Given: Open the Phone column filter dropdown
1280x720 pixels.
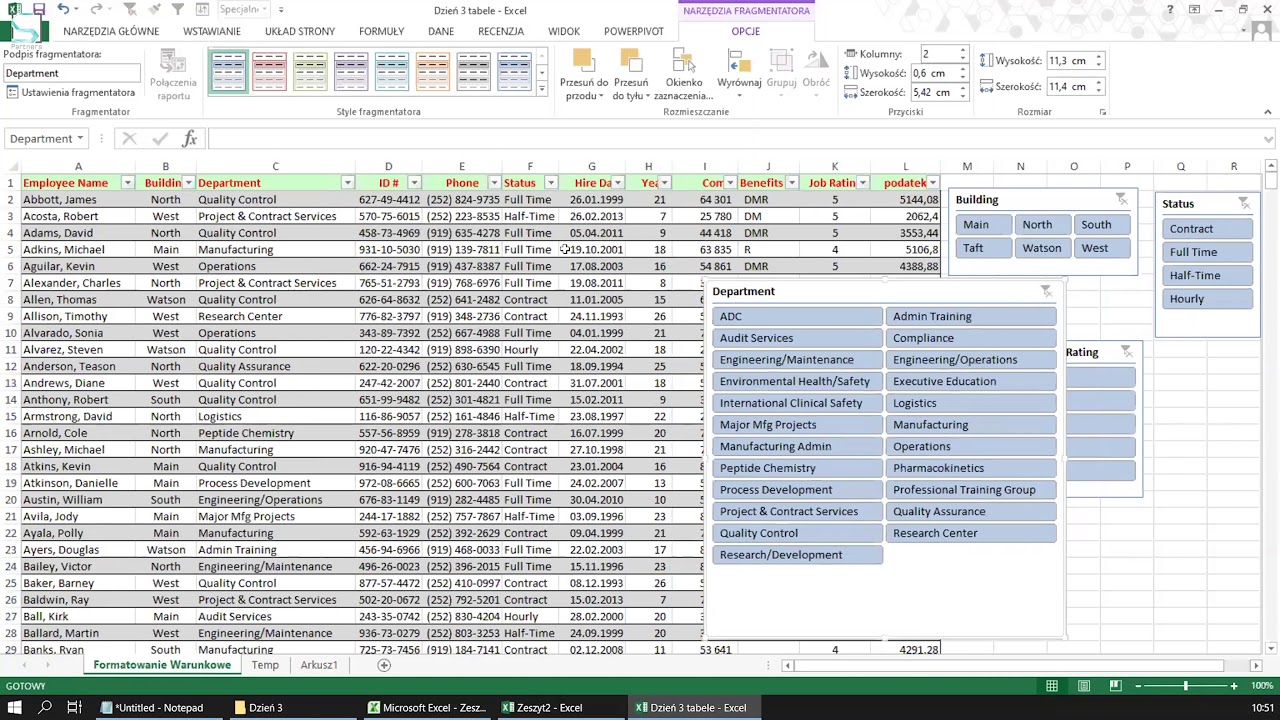Looking at the screenshot, I should [x=494, y=183].
